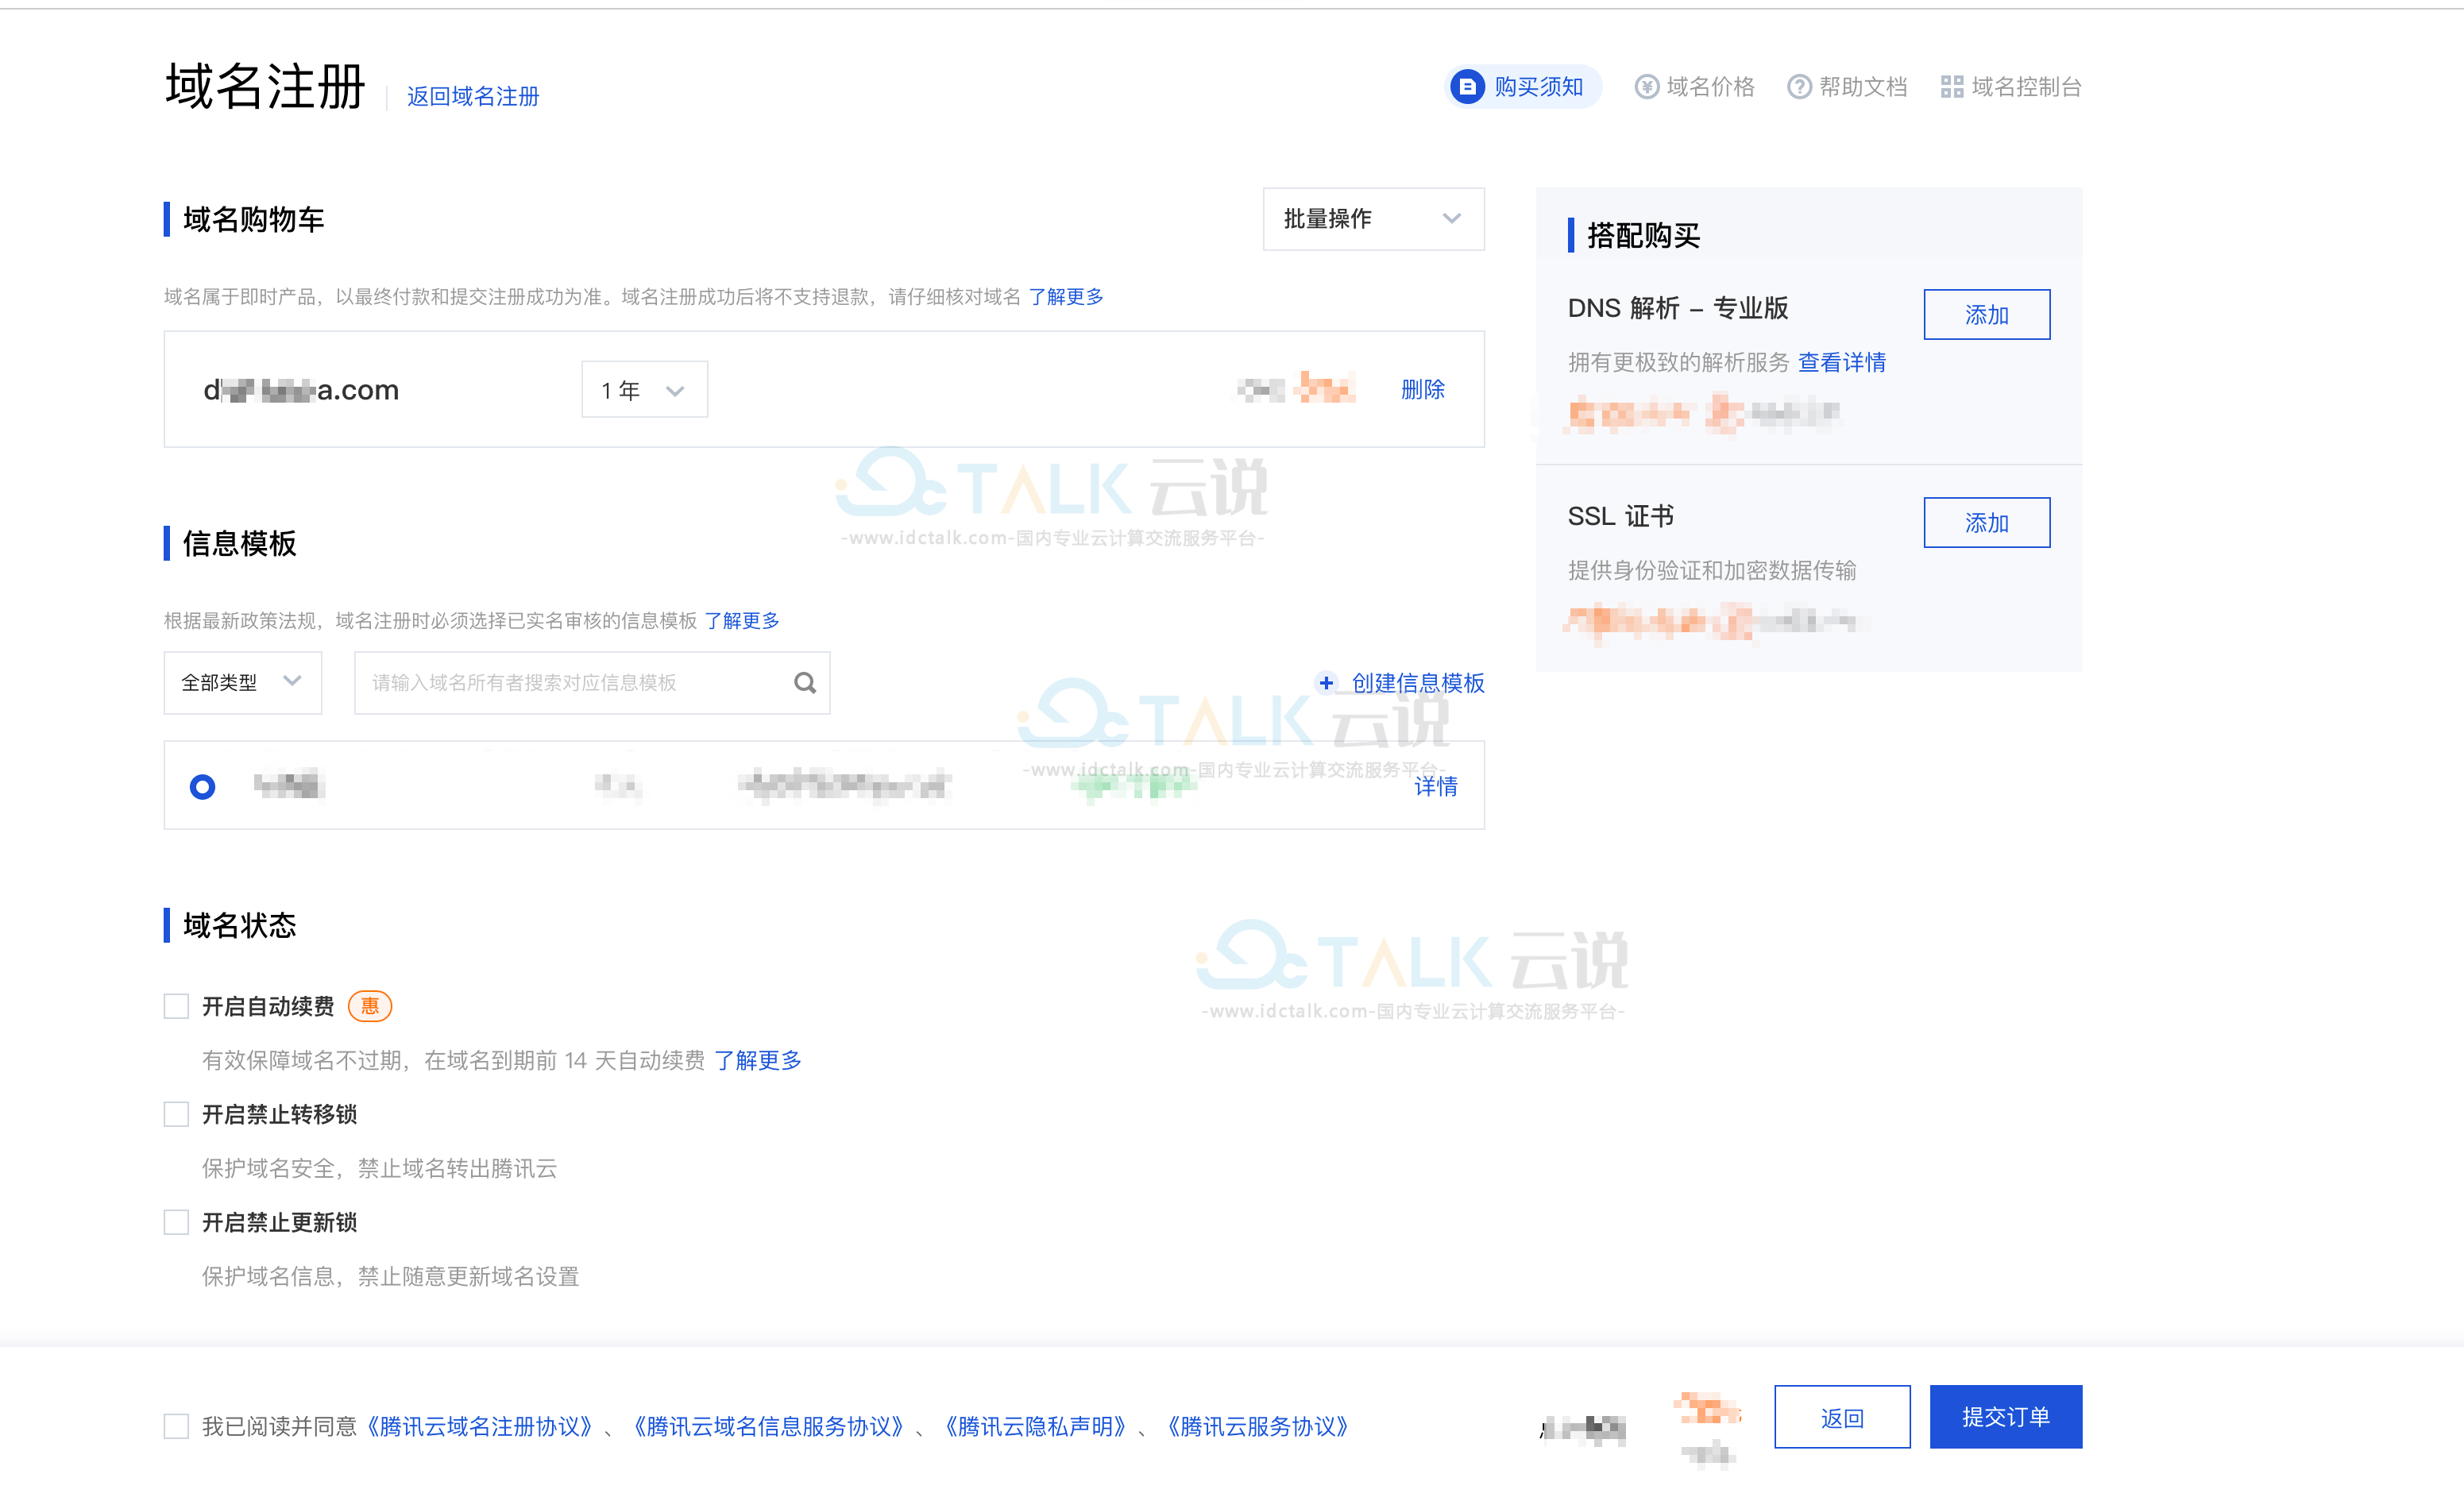Open the 1 年 registration period dropdown

(x=644, y=389)
